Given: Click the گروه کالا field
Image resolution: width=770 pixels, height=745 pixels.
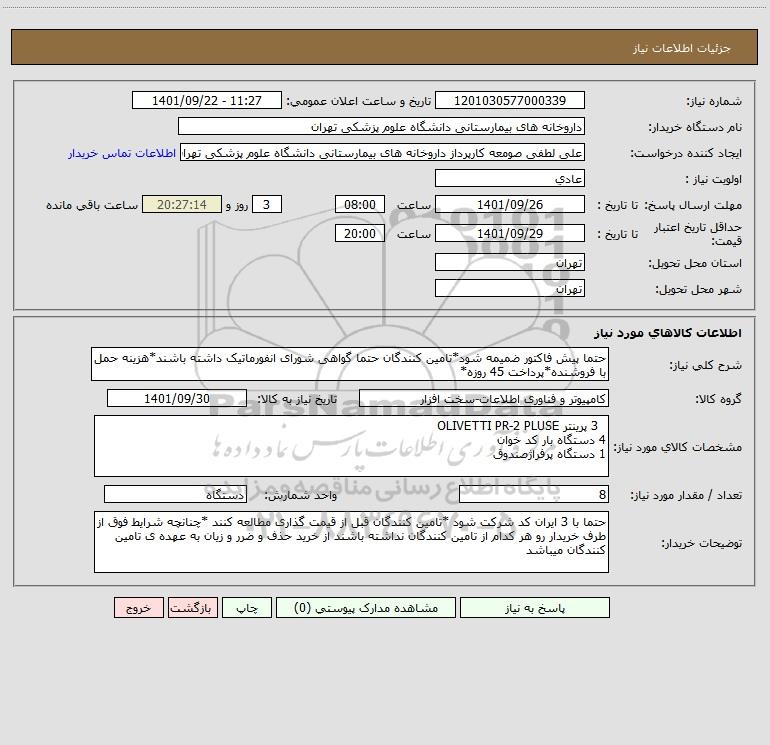Looking at the screenshot, I should tap(484, 399).
